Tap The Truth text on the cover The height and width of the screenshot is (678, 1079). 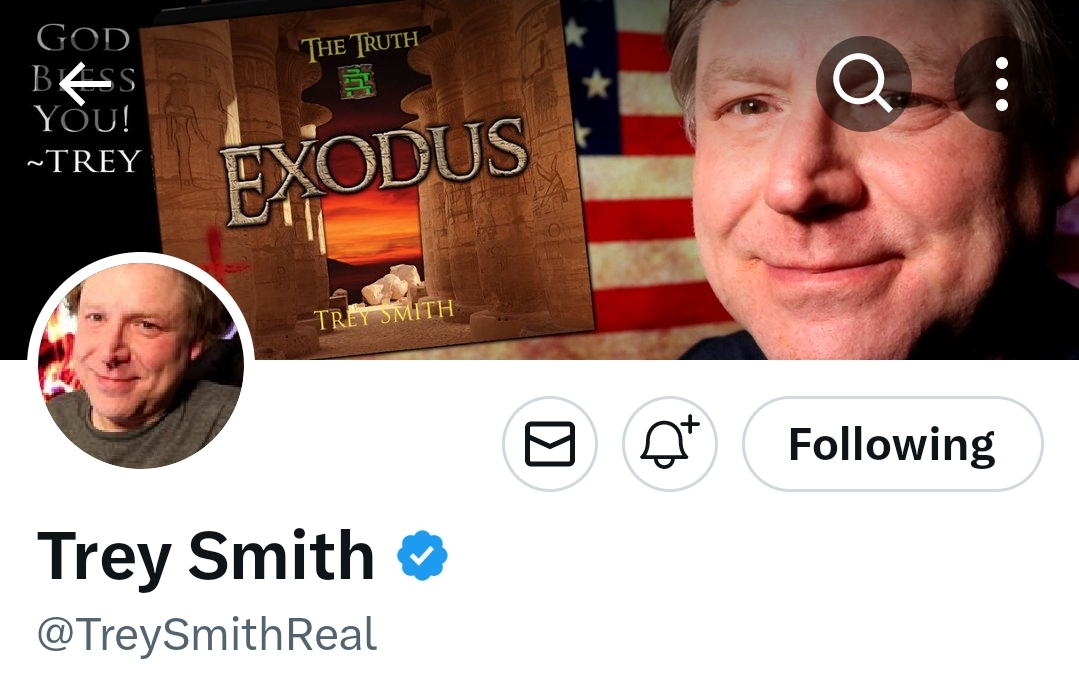coord(359,45)
